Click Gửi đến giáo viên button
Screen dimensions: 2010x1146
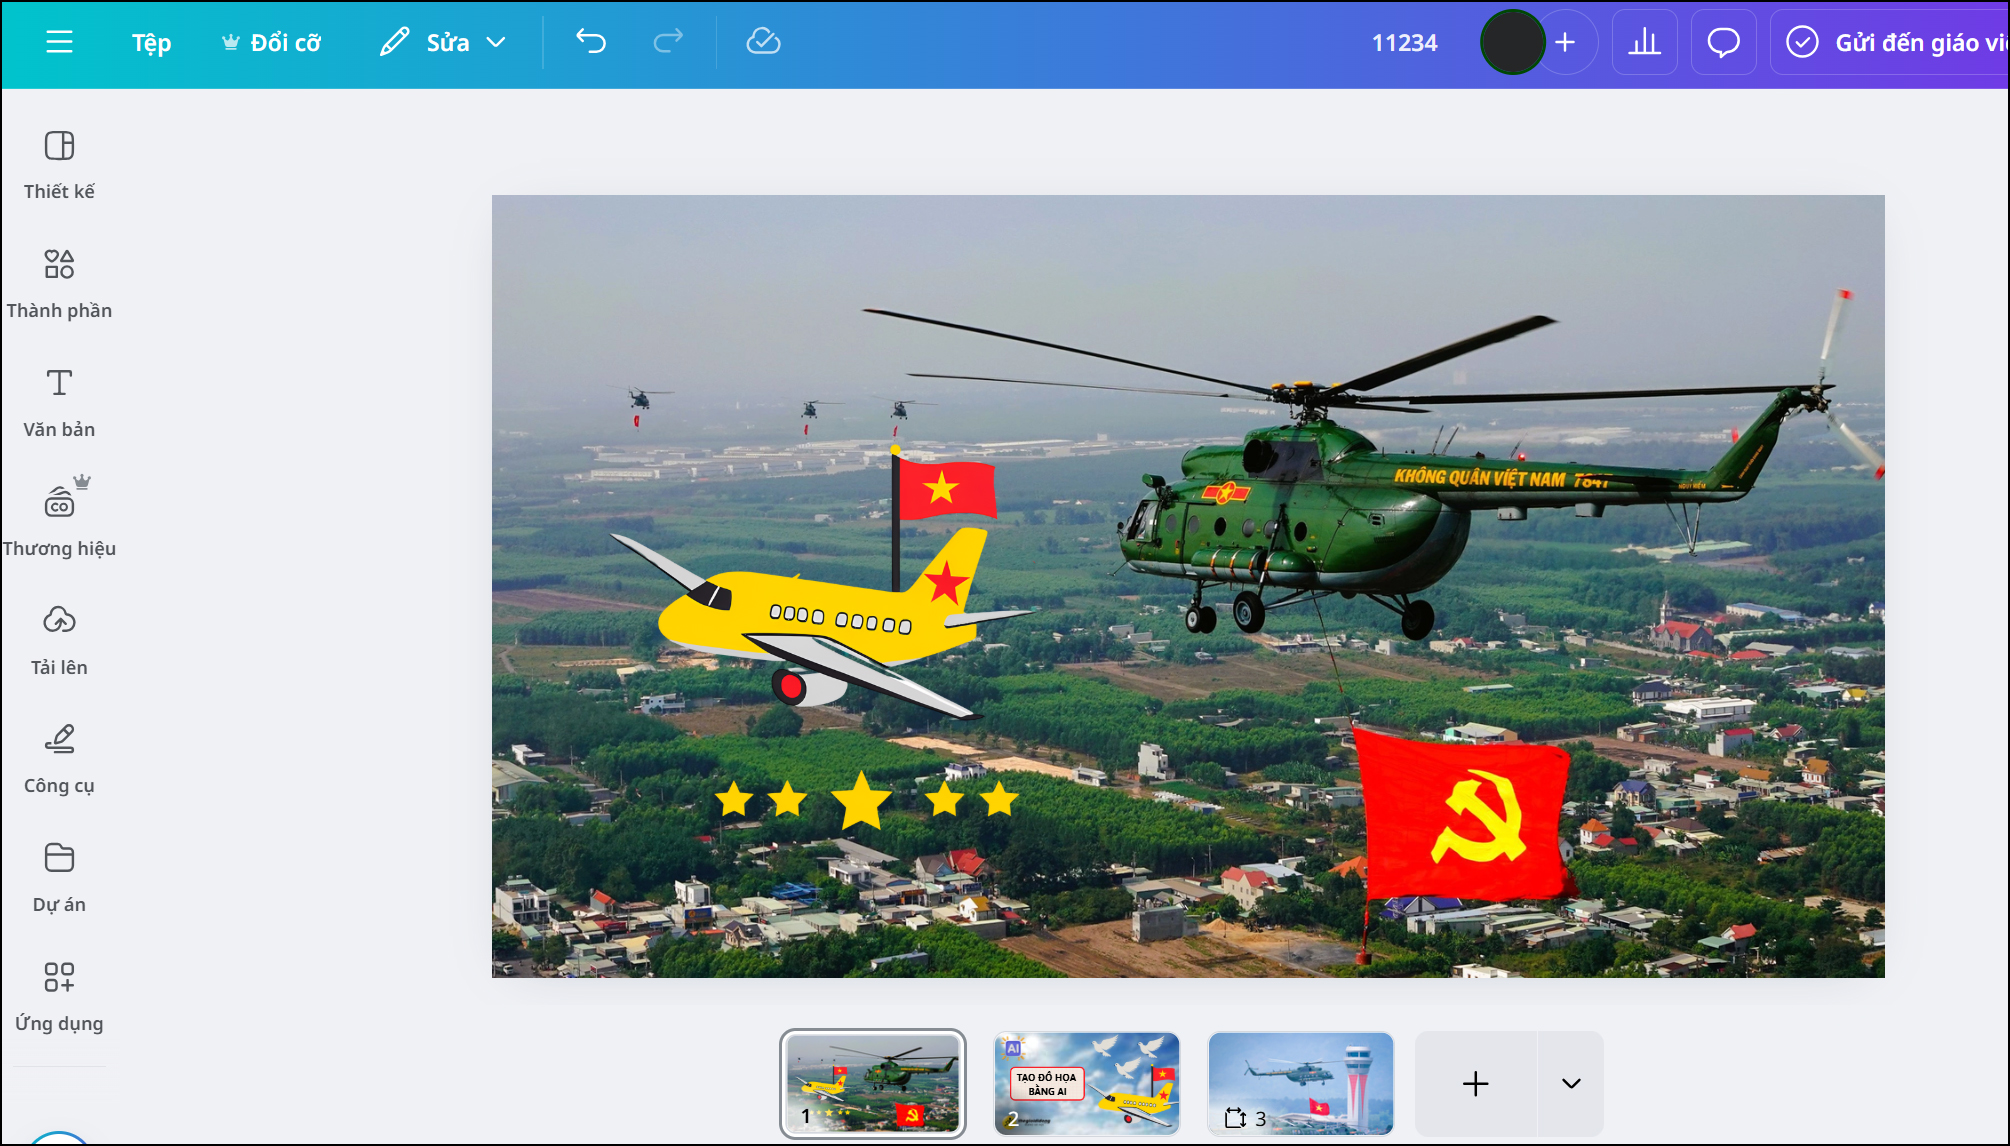(1890, 42)
